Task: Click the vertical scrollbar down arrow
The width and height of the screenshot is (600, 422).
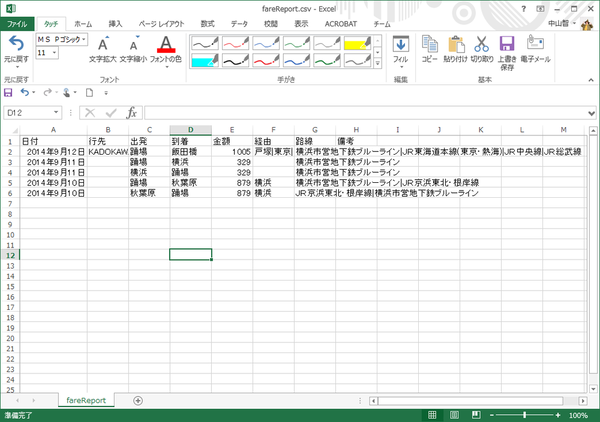Action: tap(593, 389)
